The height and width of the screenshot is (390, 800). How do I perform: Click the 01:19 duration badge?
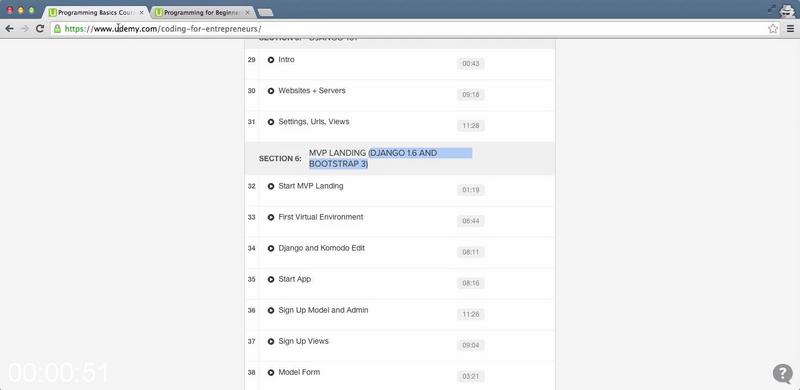point(471,190)
